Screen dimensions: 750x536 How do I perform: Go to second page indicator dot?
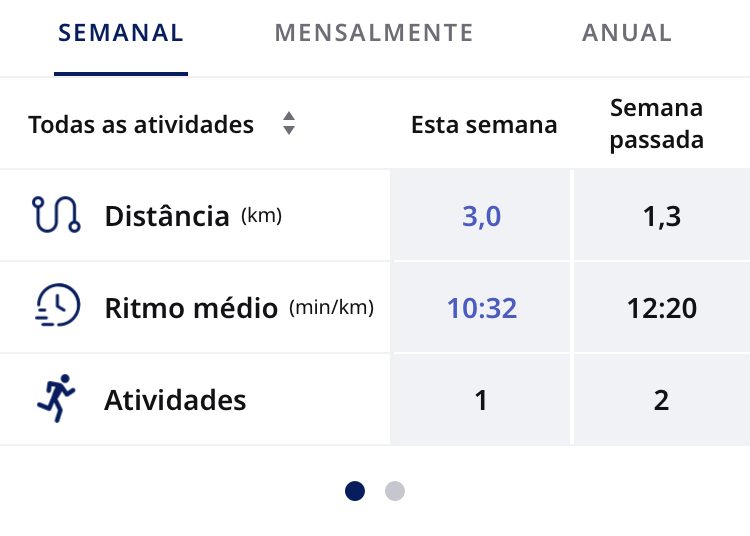click(395, 491)
